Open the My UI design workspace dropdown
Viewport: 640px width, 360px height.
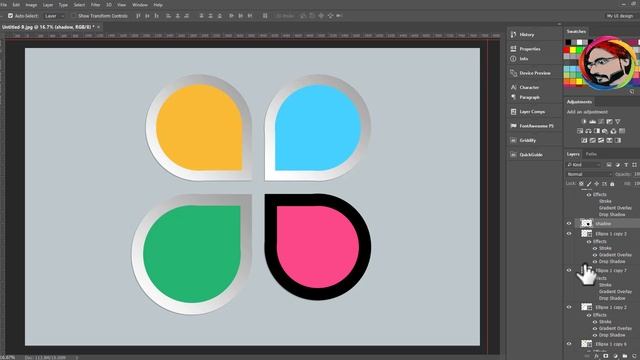[620, 16]
